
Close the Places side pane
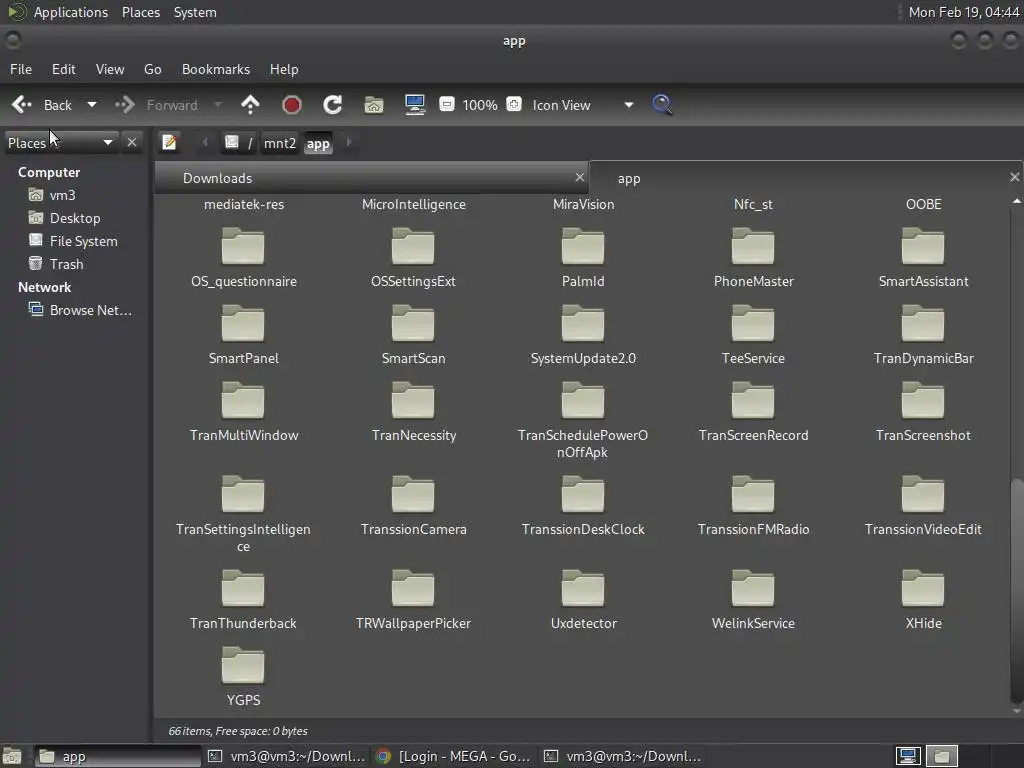click(x=132, y=142)
